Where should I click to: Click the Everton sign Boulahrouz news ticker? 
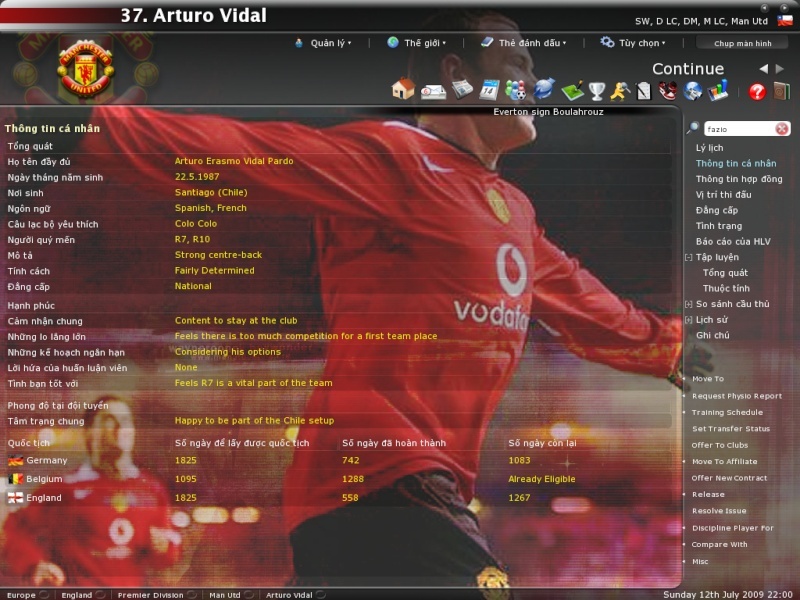(548, 112)
